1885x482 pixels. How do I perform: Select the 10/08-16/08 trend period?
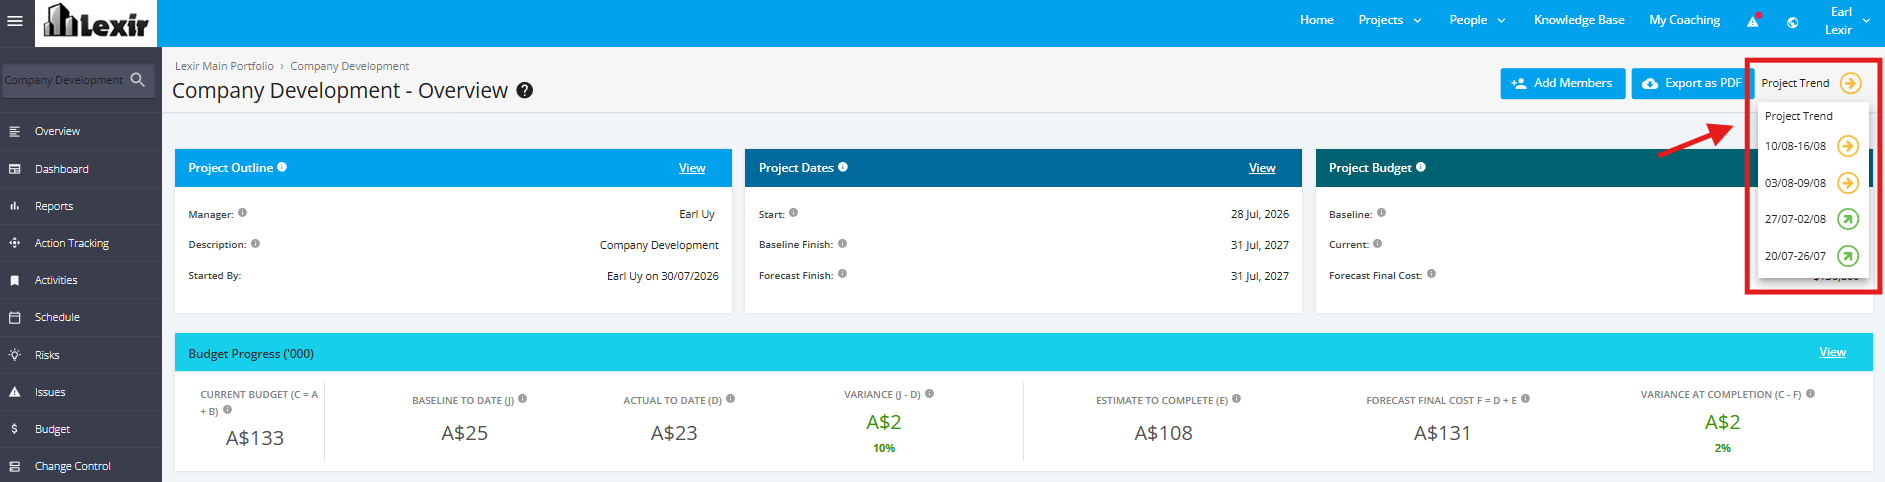(x=1795, y=146)
